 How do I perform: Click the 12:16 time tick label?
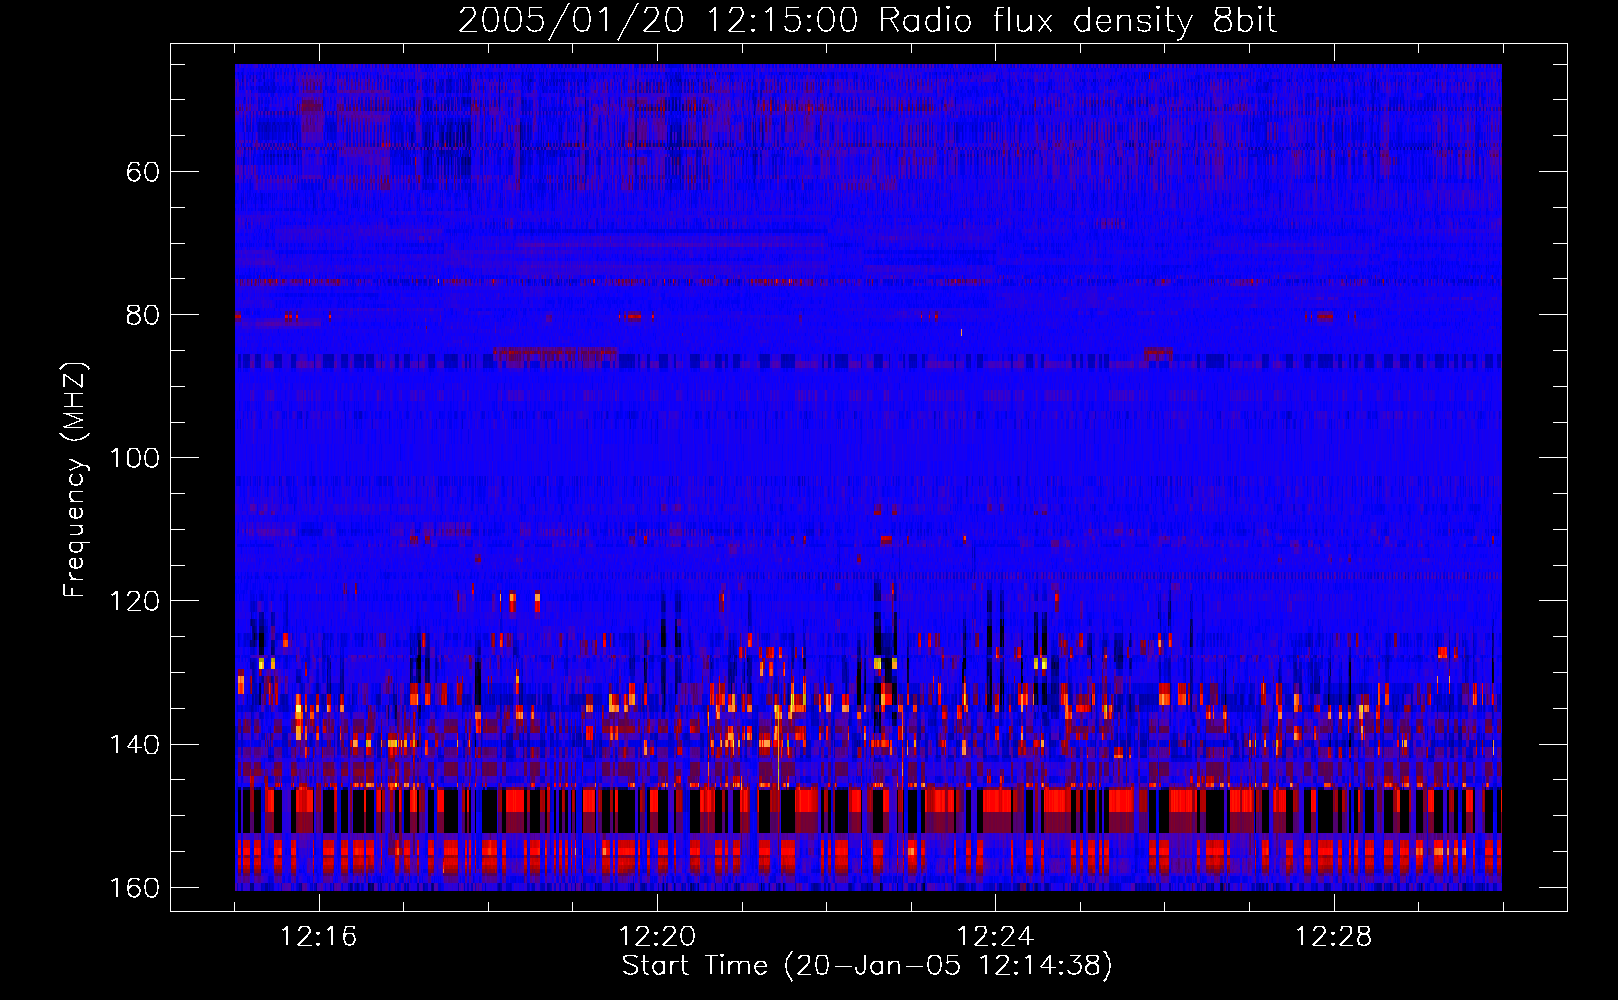(x=319, y=937)
